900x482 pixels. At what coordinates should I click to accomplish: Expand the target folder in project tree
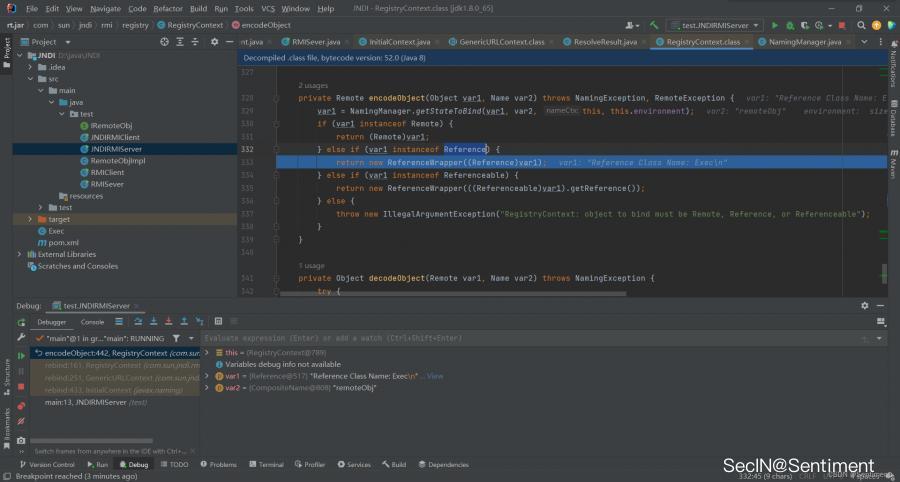pos(31,219)
